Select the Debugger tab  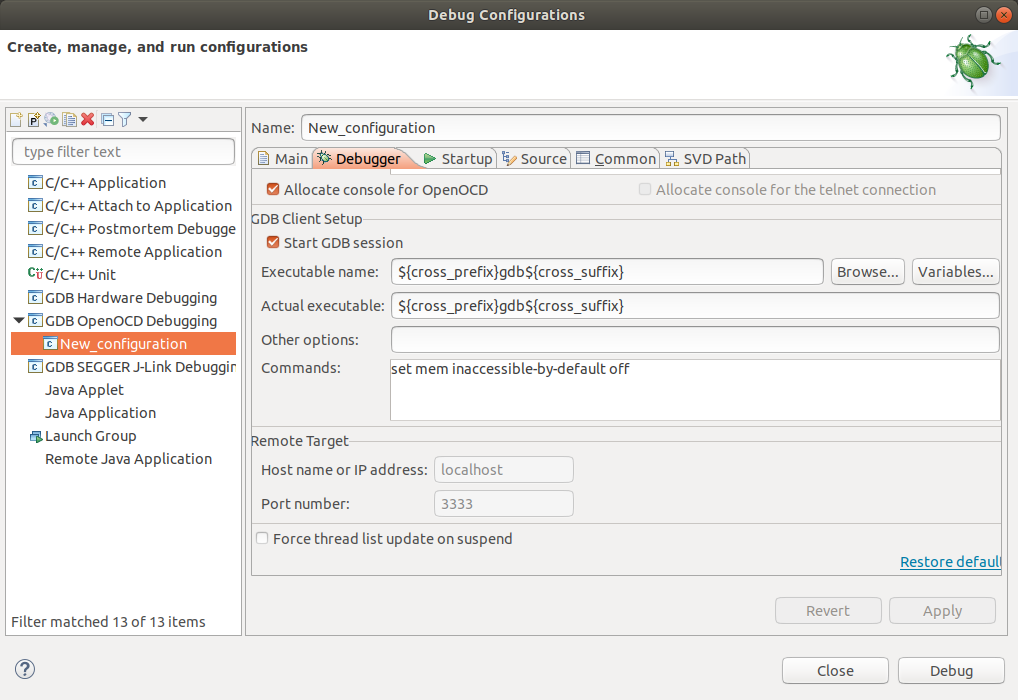[x=360, y=158]
